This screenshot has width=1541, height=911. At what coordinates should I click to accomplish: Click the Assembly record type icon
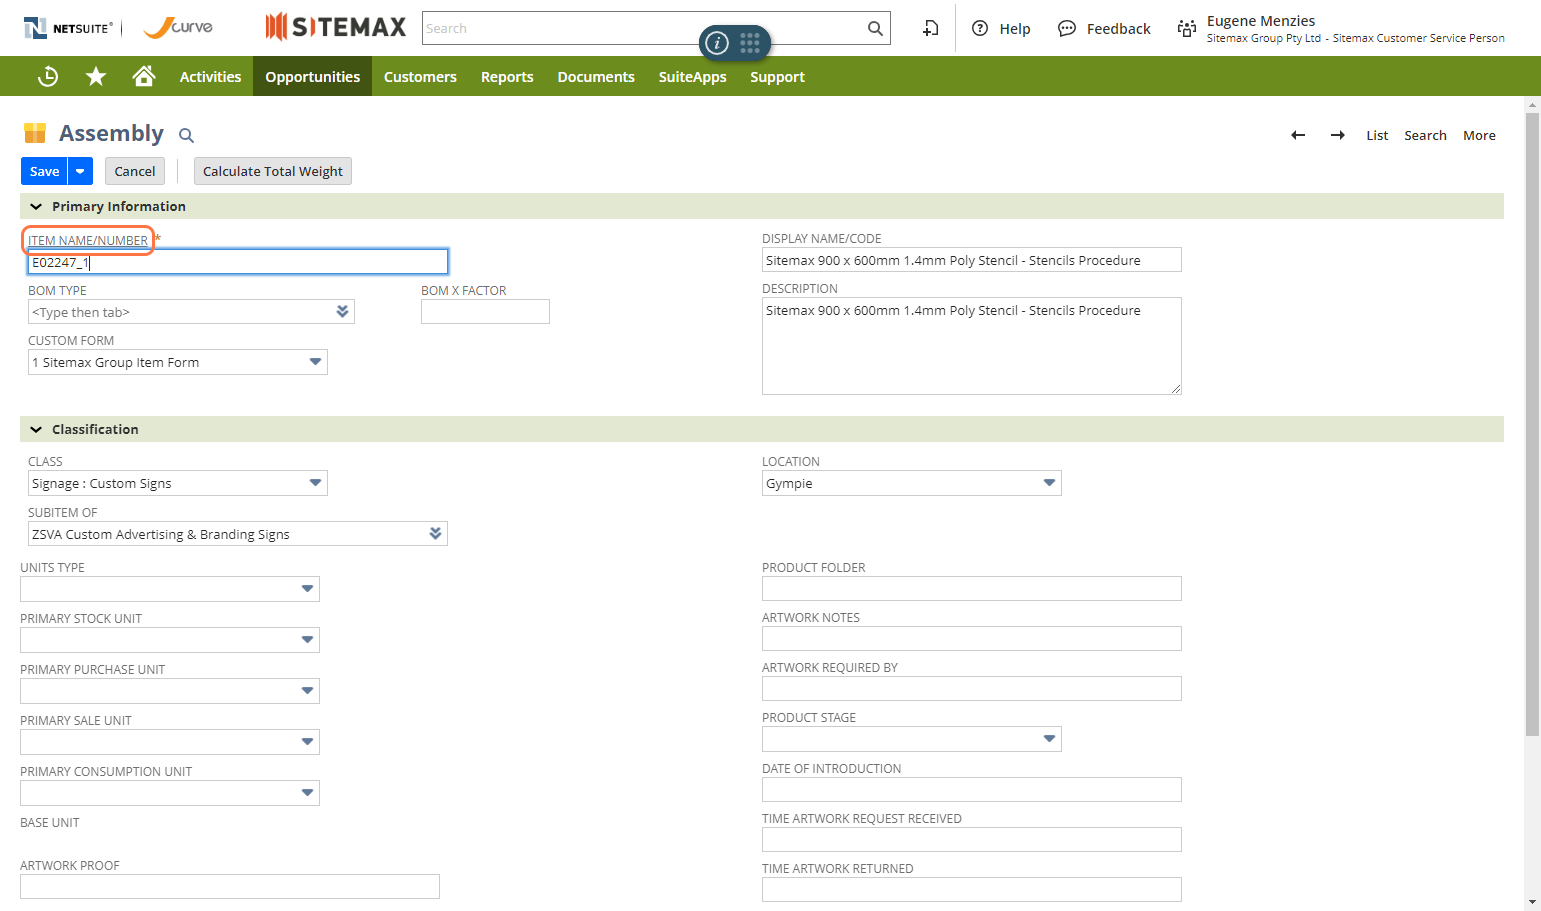click(35, 133)
